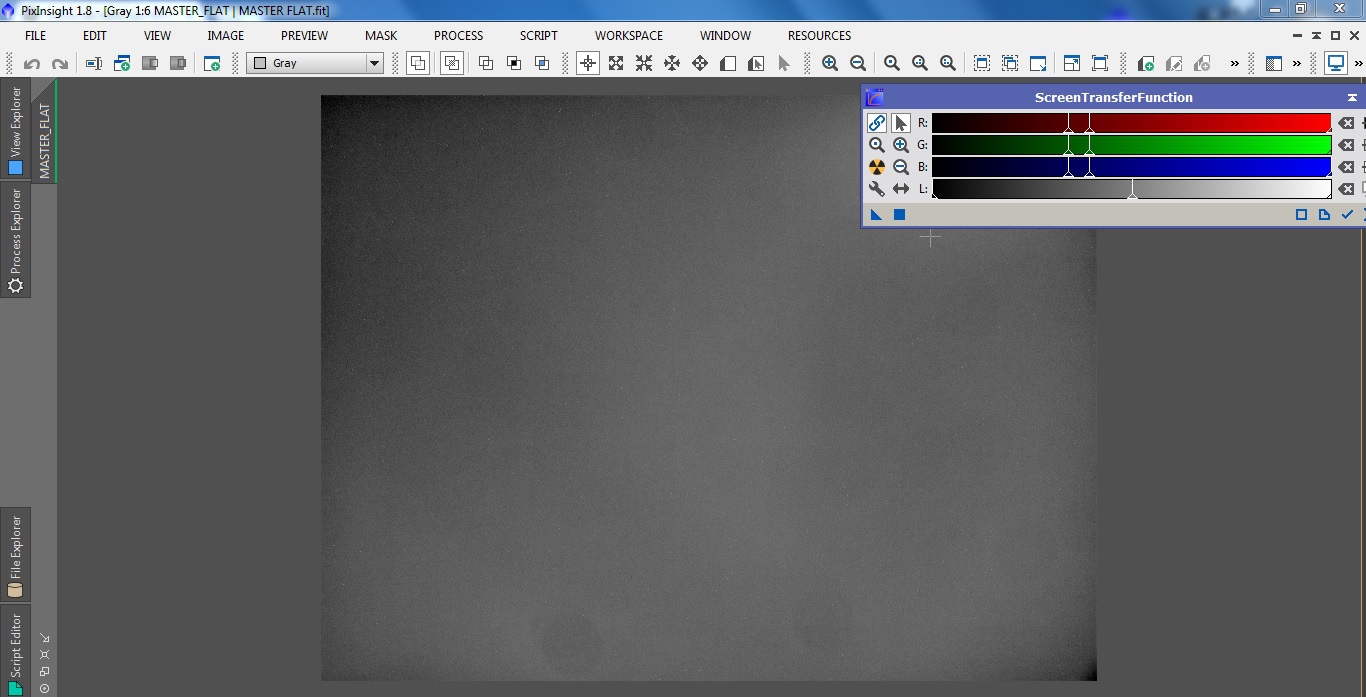Open the PROCESS menu
The height and width of the screenshot is (697, 1366).
click(x=459, y=35)
